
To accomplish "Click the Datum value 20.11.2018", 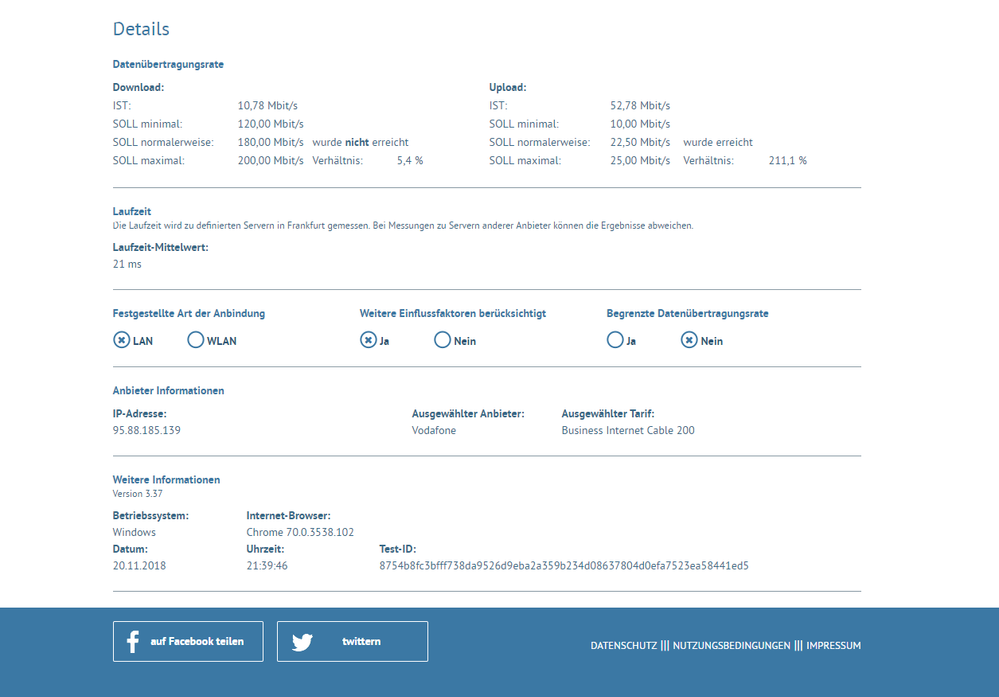I will pos(140,566).
